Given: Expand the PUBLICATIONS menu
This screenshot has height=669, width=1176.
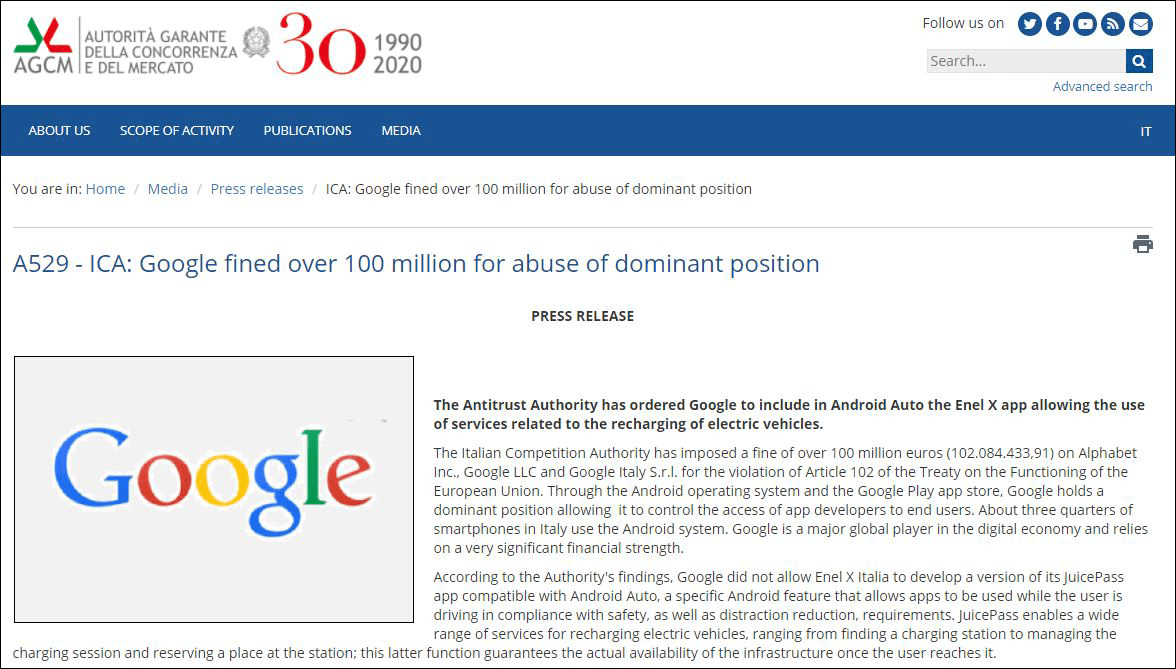Looking at the screenshot, I should click(307, 131).
